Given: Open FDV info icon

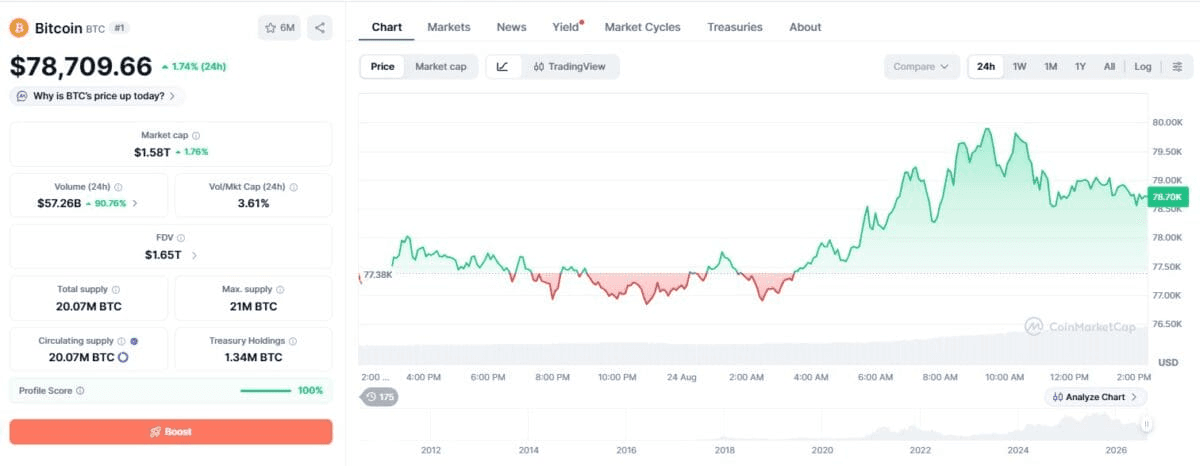Looking at the screenshot, I should coord(181,238).
